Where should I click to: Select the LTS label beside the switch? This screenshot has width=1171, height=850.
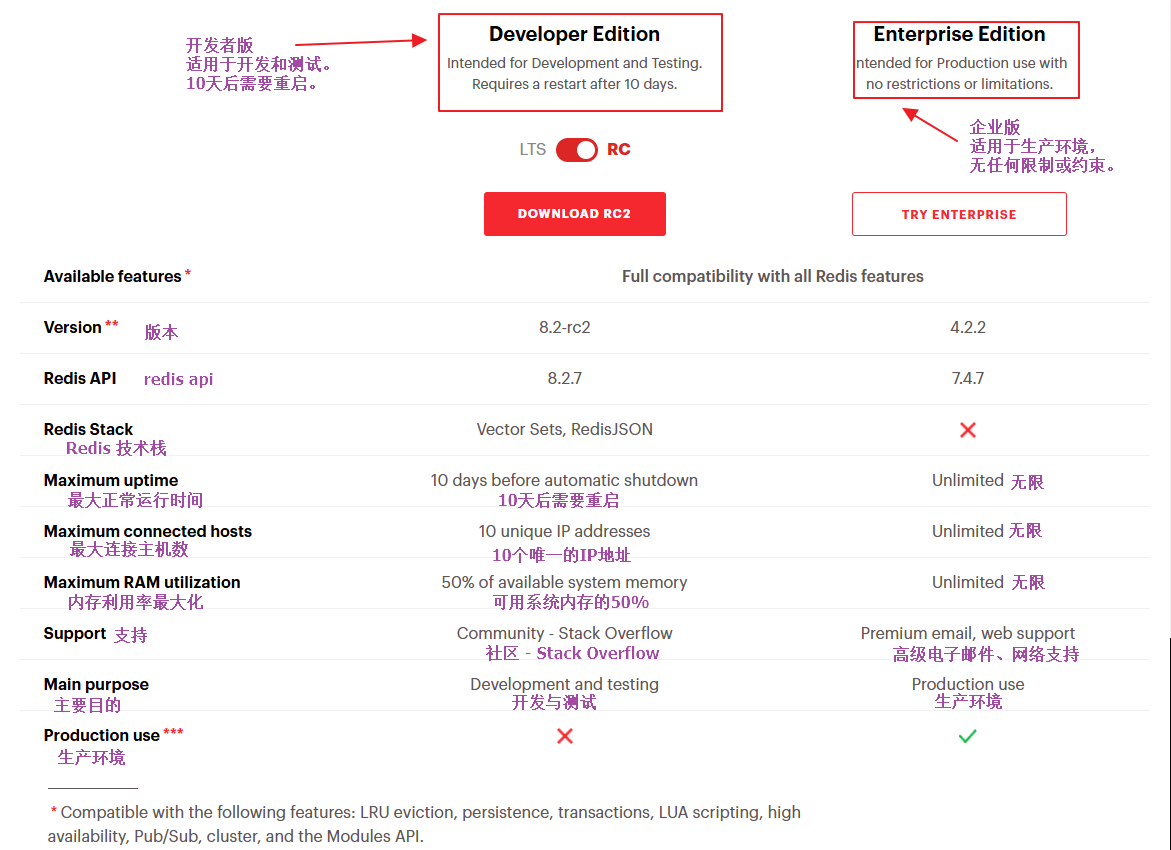point(532,149)
